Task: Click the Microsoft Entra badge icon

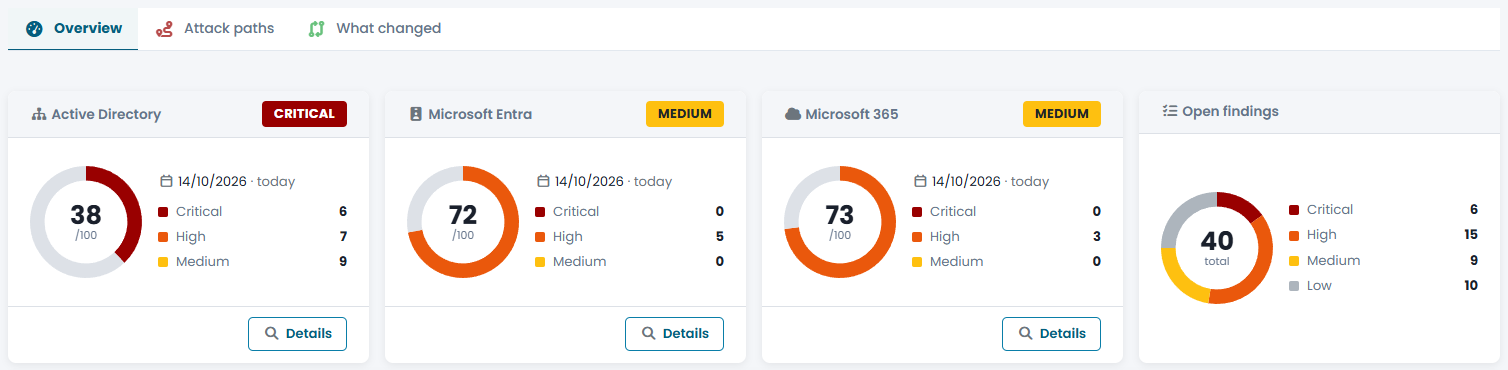Action: coord(416,114)
